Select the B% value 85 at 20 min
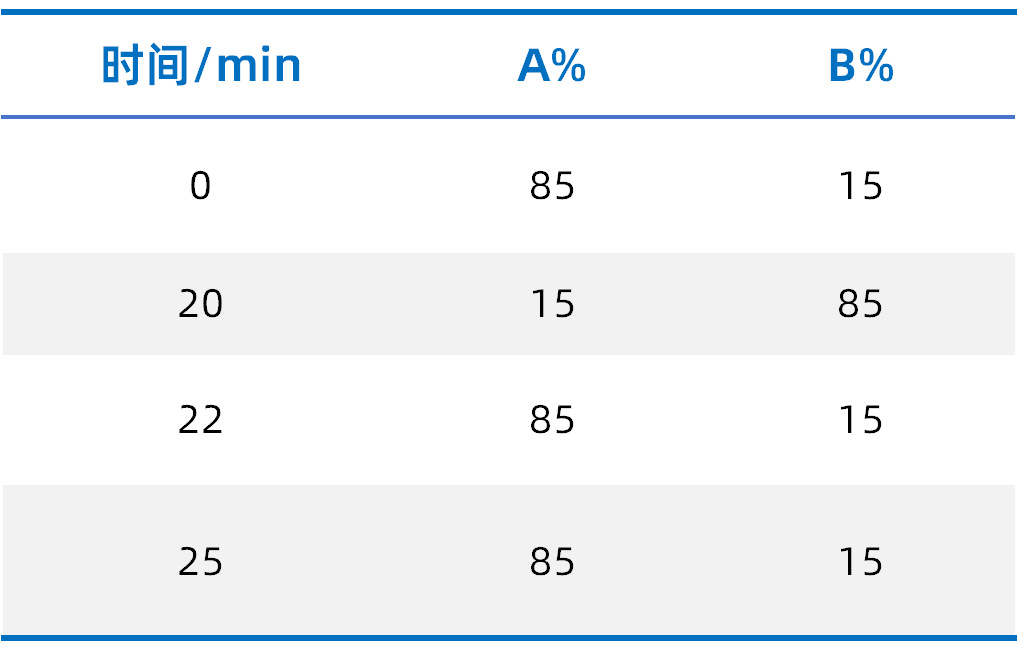Screen dimensions: 1018x650 click(861, 303)
